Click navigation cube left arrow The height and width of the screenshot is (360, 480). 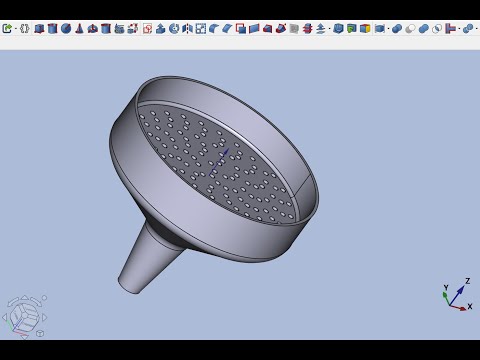coord(5,317)
